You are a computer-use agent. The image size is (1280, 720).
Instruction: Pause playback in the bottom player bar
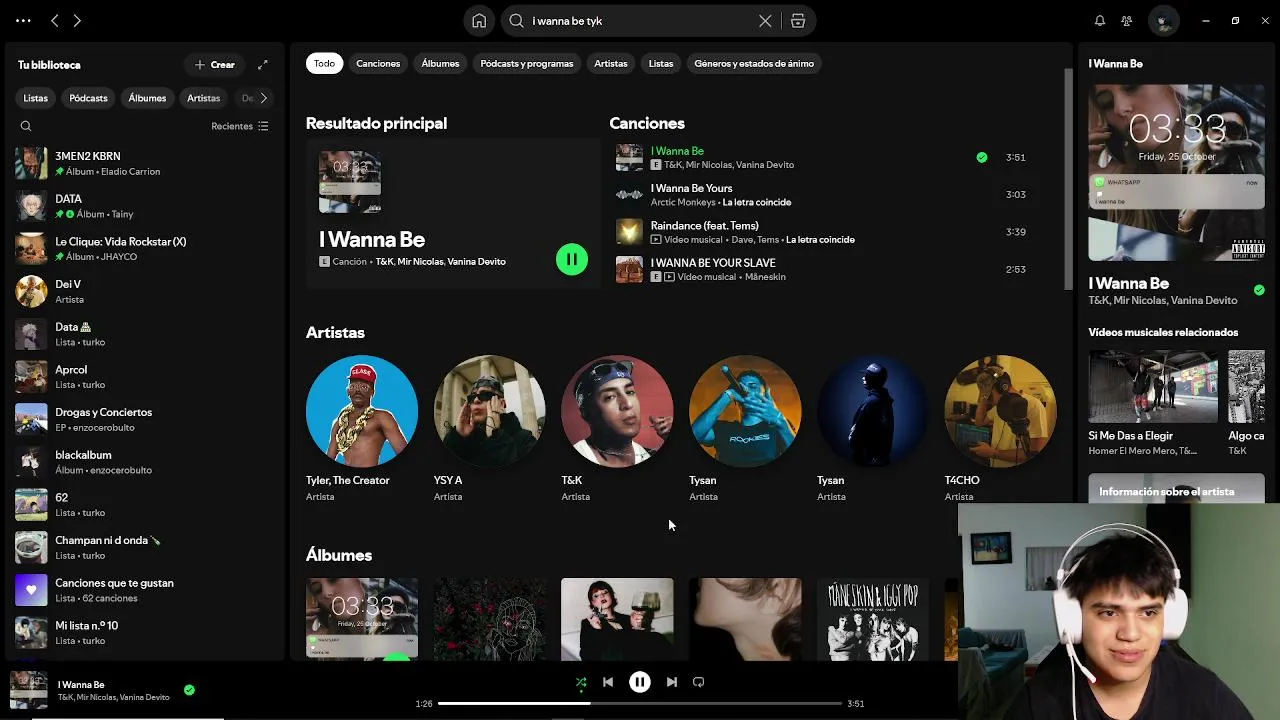pyautogui.click(x=640, y=682)
